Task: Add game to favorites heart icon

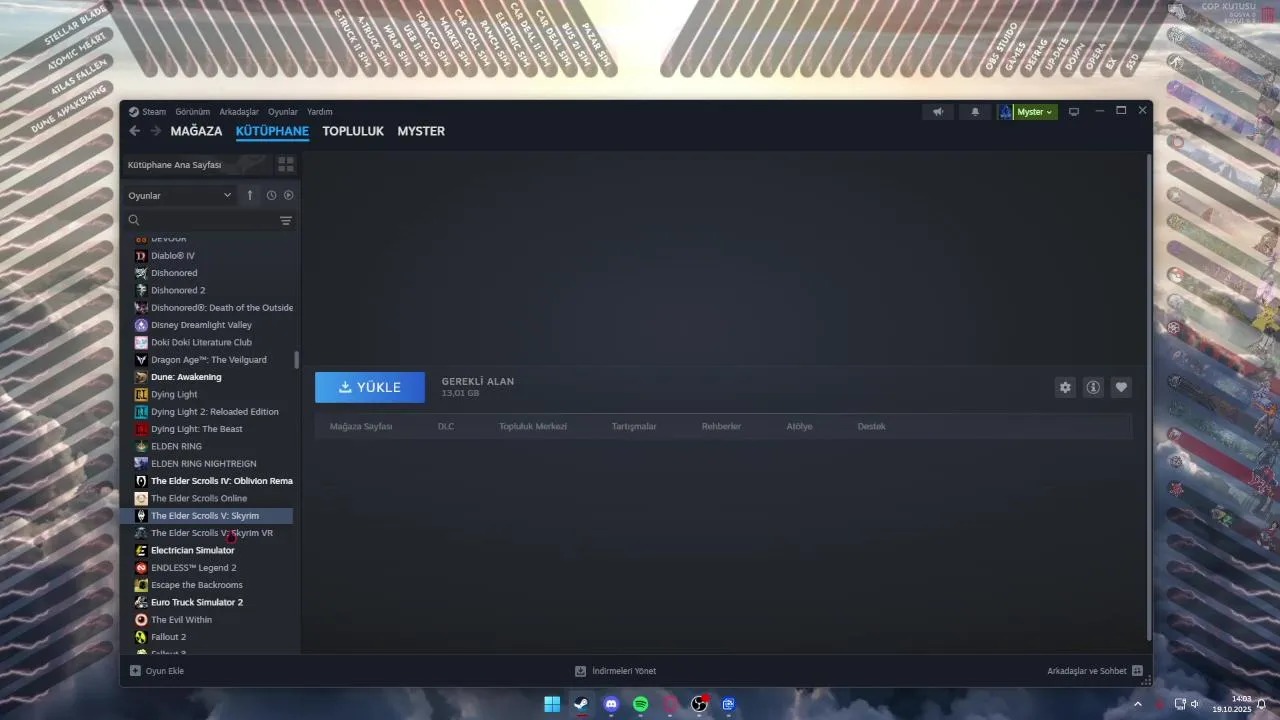Action: 1121,387
